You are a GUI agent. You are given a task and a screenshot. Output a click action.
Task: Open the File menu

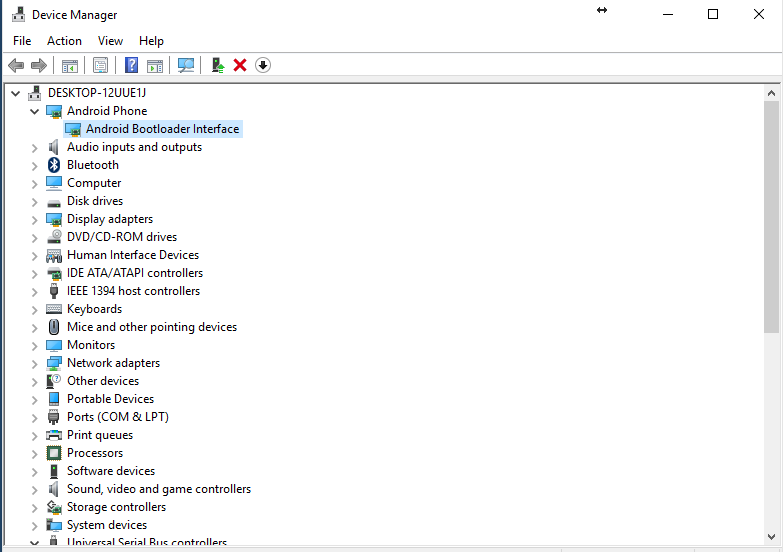pos(22,41)
